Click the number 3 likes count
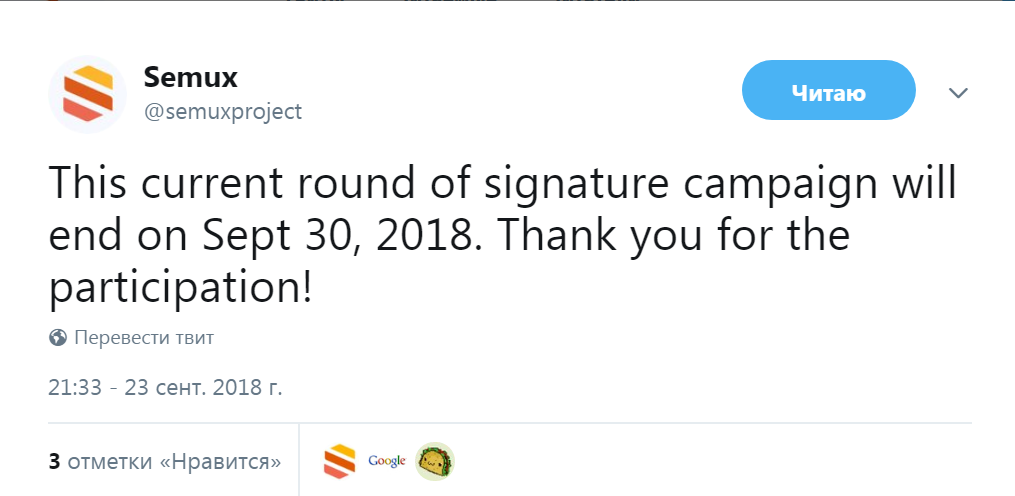This screenshot has height=496, width=1015. 54,462
